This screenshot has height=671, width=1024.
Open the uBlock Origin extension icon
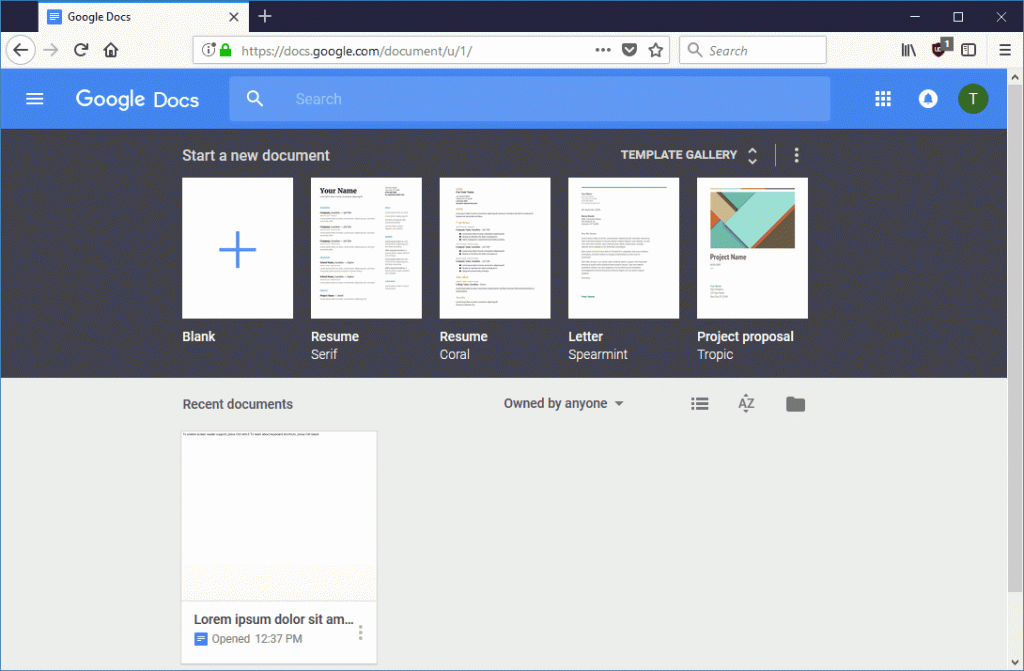point(940,48)
